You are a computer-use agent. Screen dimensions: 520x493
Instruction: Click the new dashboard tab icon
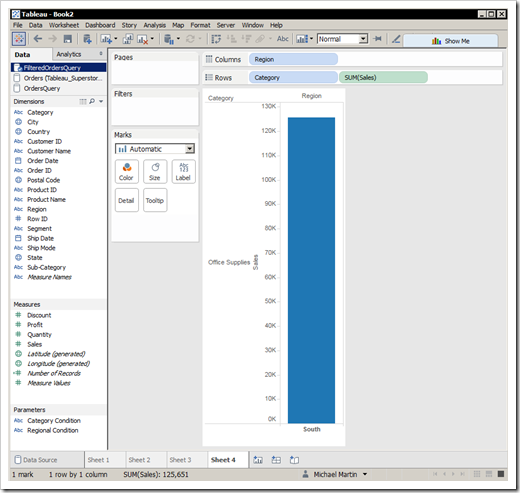coord(276,460)
